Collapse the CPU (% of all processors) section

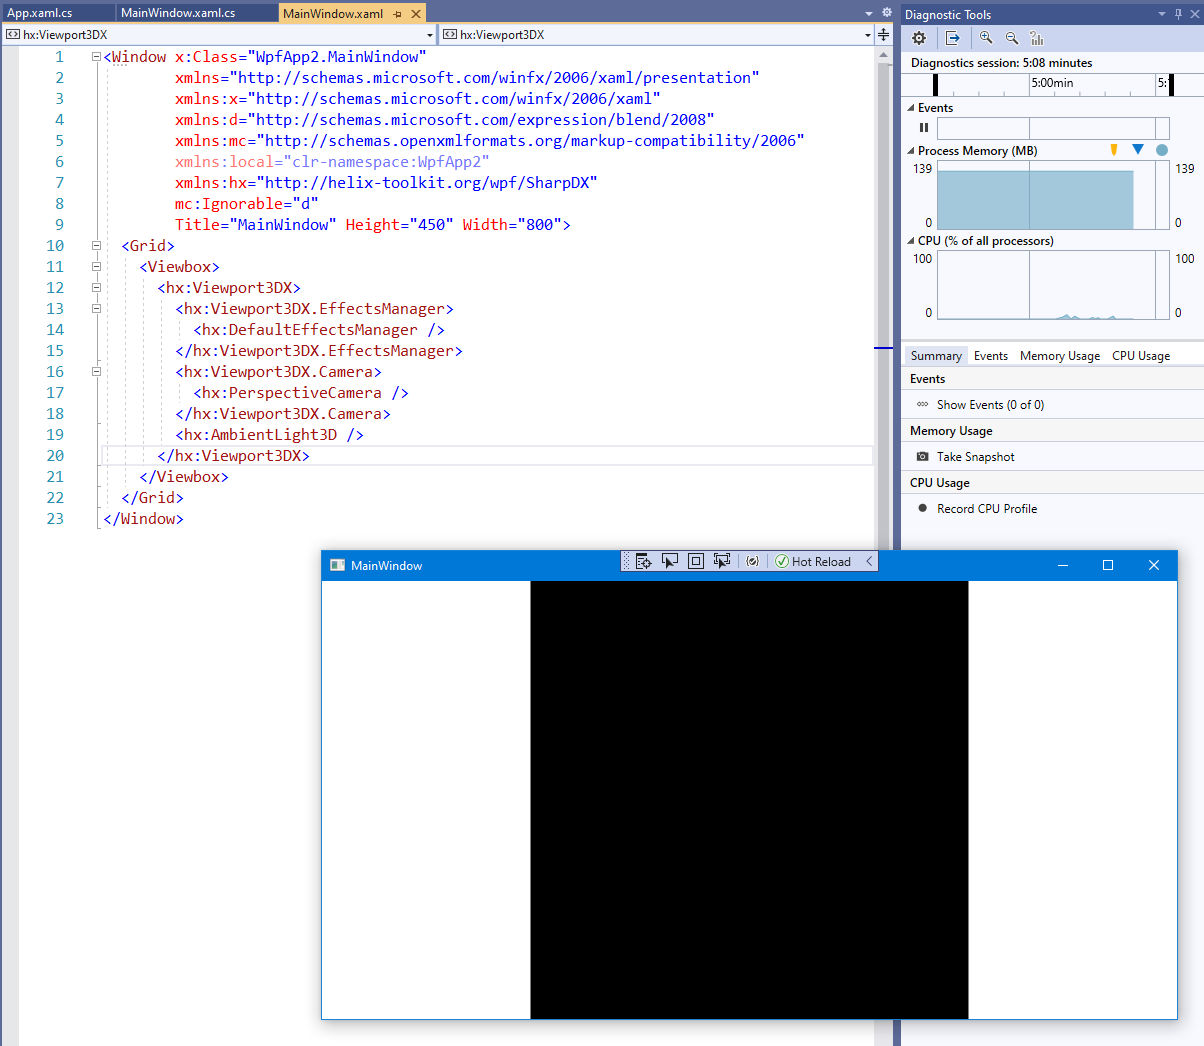pos(910,240)
